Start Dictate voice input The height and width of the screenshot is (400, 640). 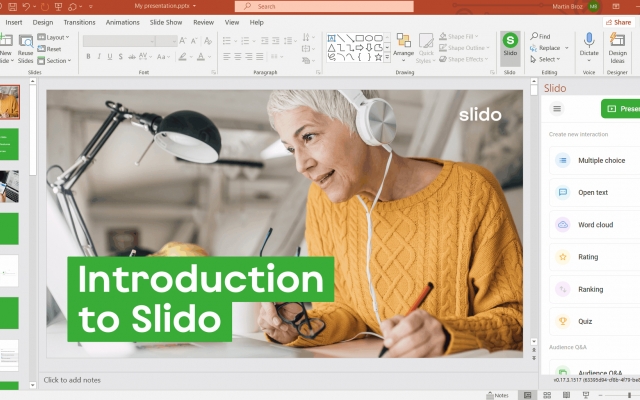589,47
